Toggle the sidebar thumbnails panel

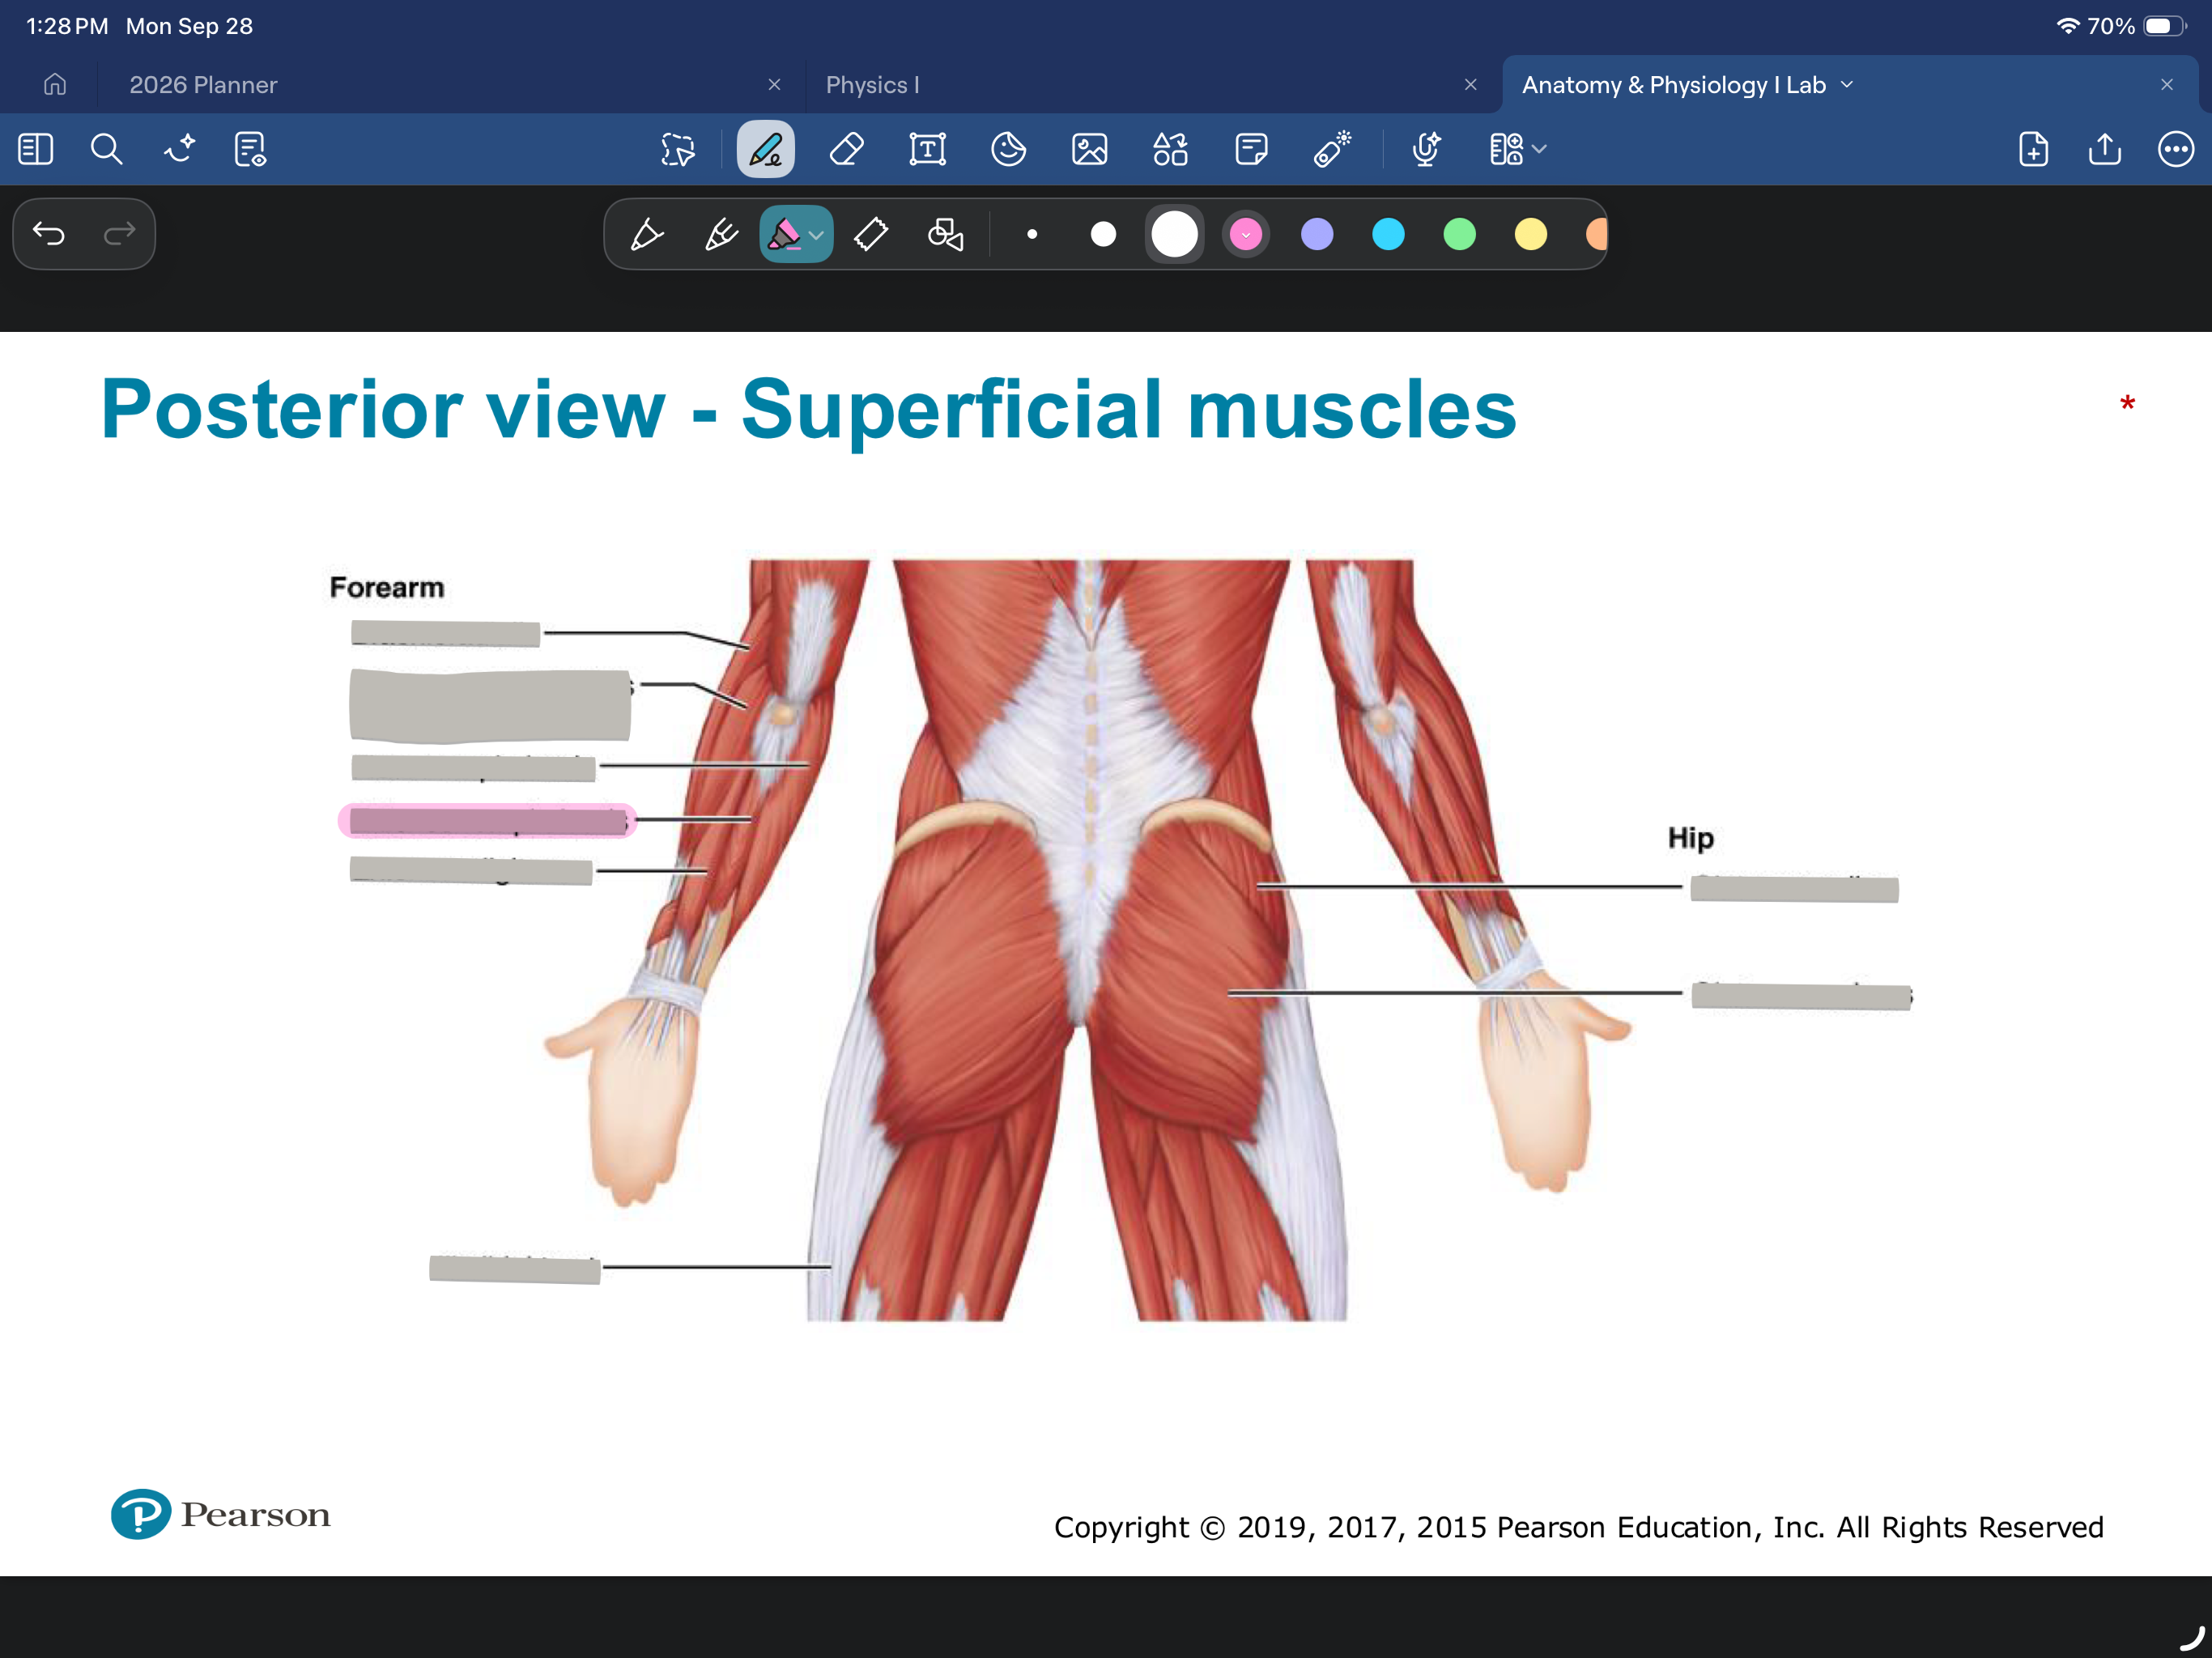36,150
